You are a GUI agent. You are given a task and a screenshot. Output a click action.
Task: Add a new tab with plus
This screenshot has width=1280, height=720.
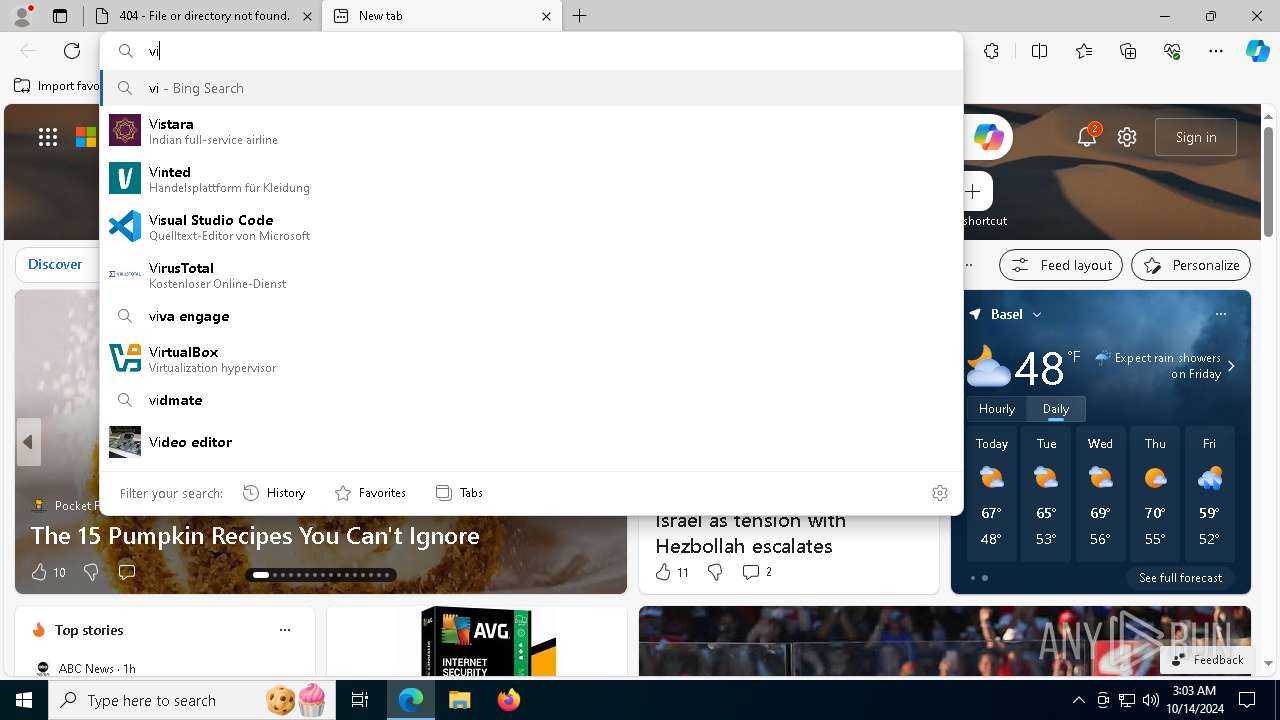[579, 16]
